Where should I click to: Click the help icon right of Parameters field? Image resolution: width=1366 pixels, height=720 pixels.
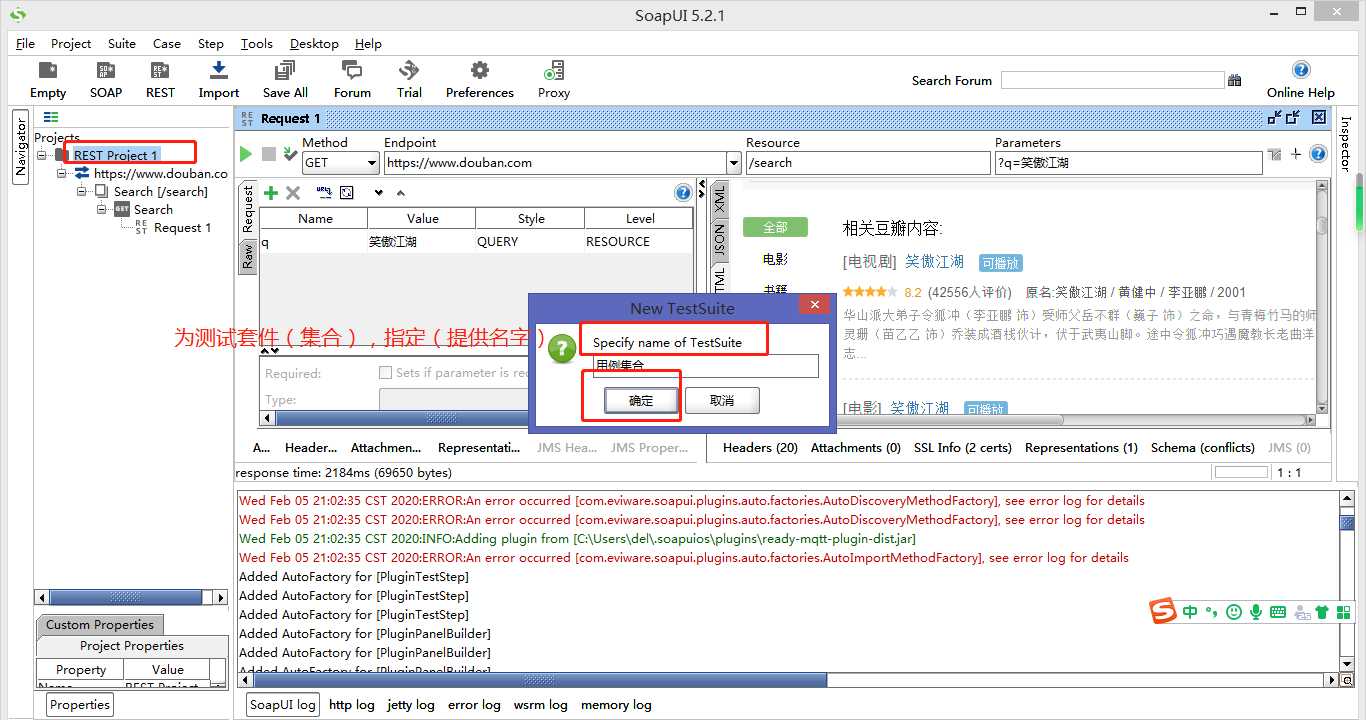[x=1318, y=154]
